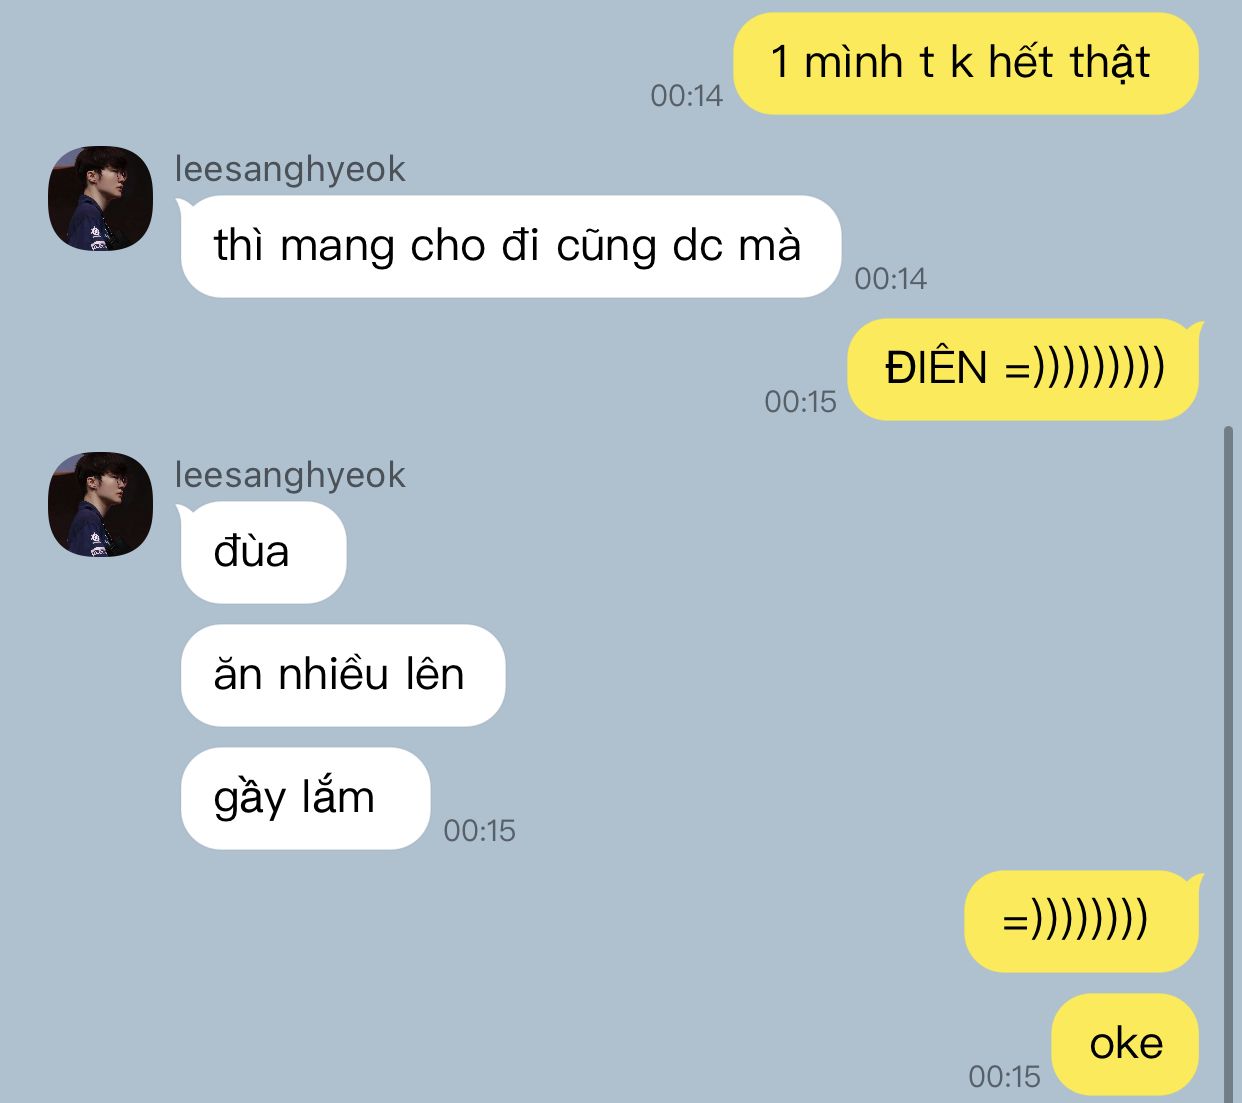Click the 00:15 timestamp beside the 'oke' bubble
Viewport: 1242px width, 1103px height.
coord(1004,1077)
